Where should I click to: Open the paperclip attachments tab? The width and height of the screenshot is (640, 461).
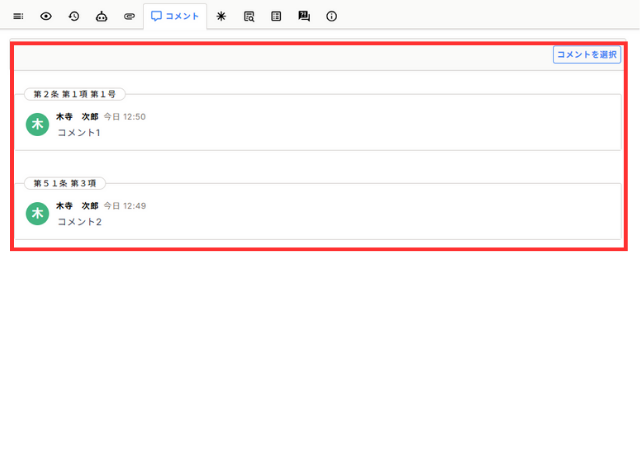(129, 16)
